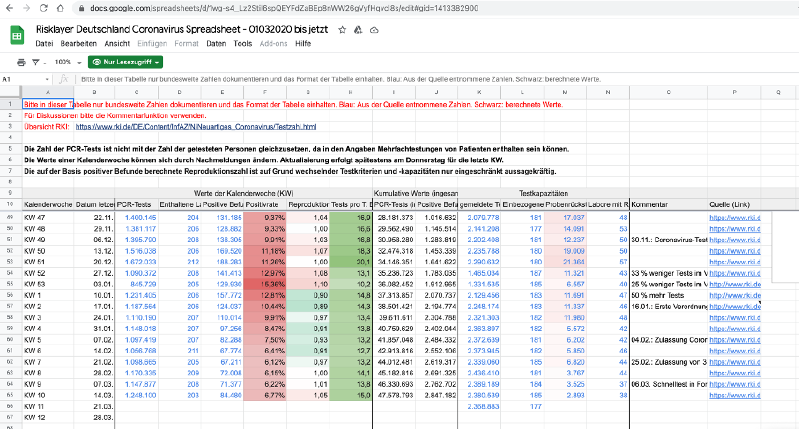Screen dimensions: 800x430
Task: Open the RKI Testzahl.html link in row 3
Action: pos(196,127)
